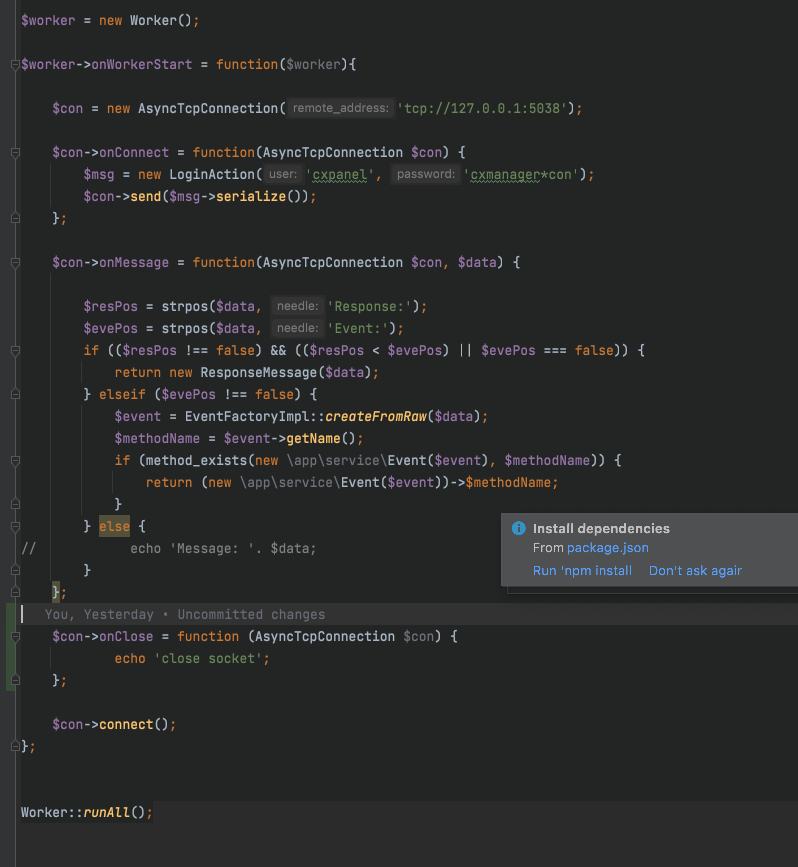
Task: Click the elseif keyword
Action: (x=122, y=395)
